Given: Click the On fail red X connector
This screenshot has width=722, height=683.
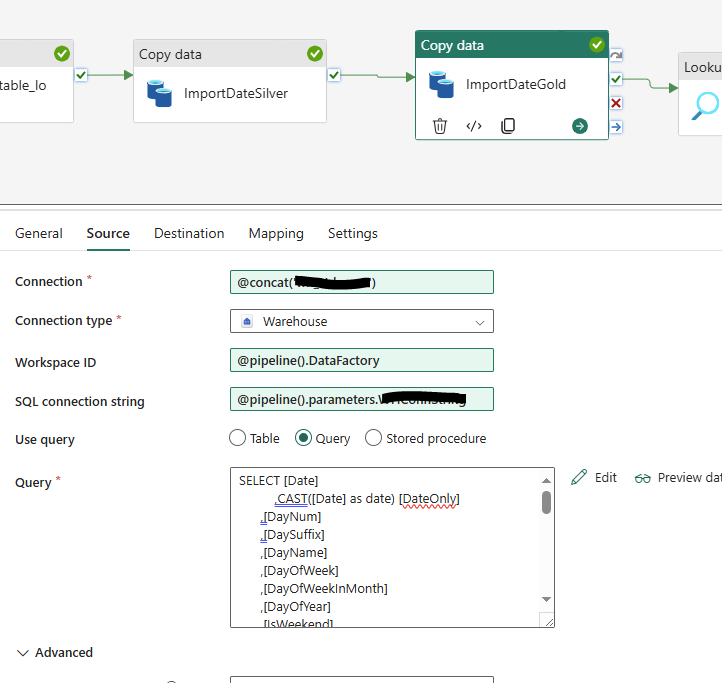Looking at the screenshot, I should click(x=616, y=103).
